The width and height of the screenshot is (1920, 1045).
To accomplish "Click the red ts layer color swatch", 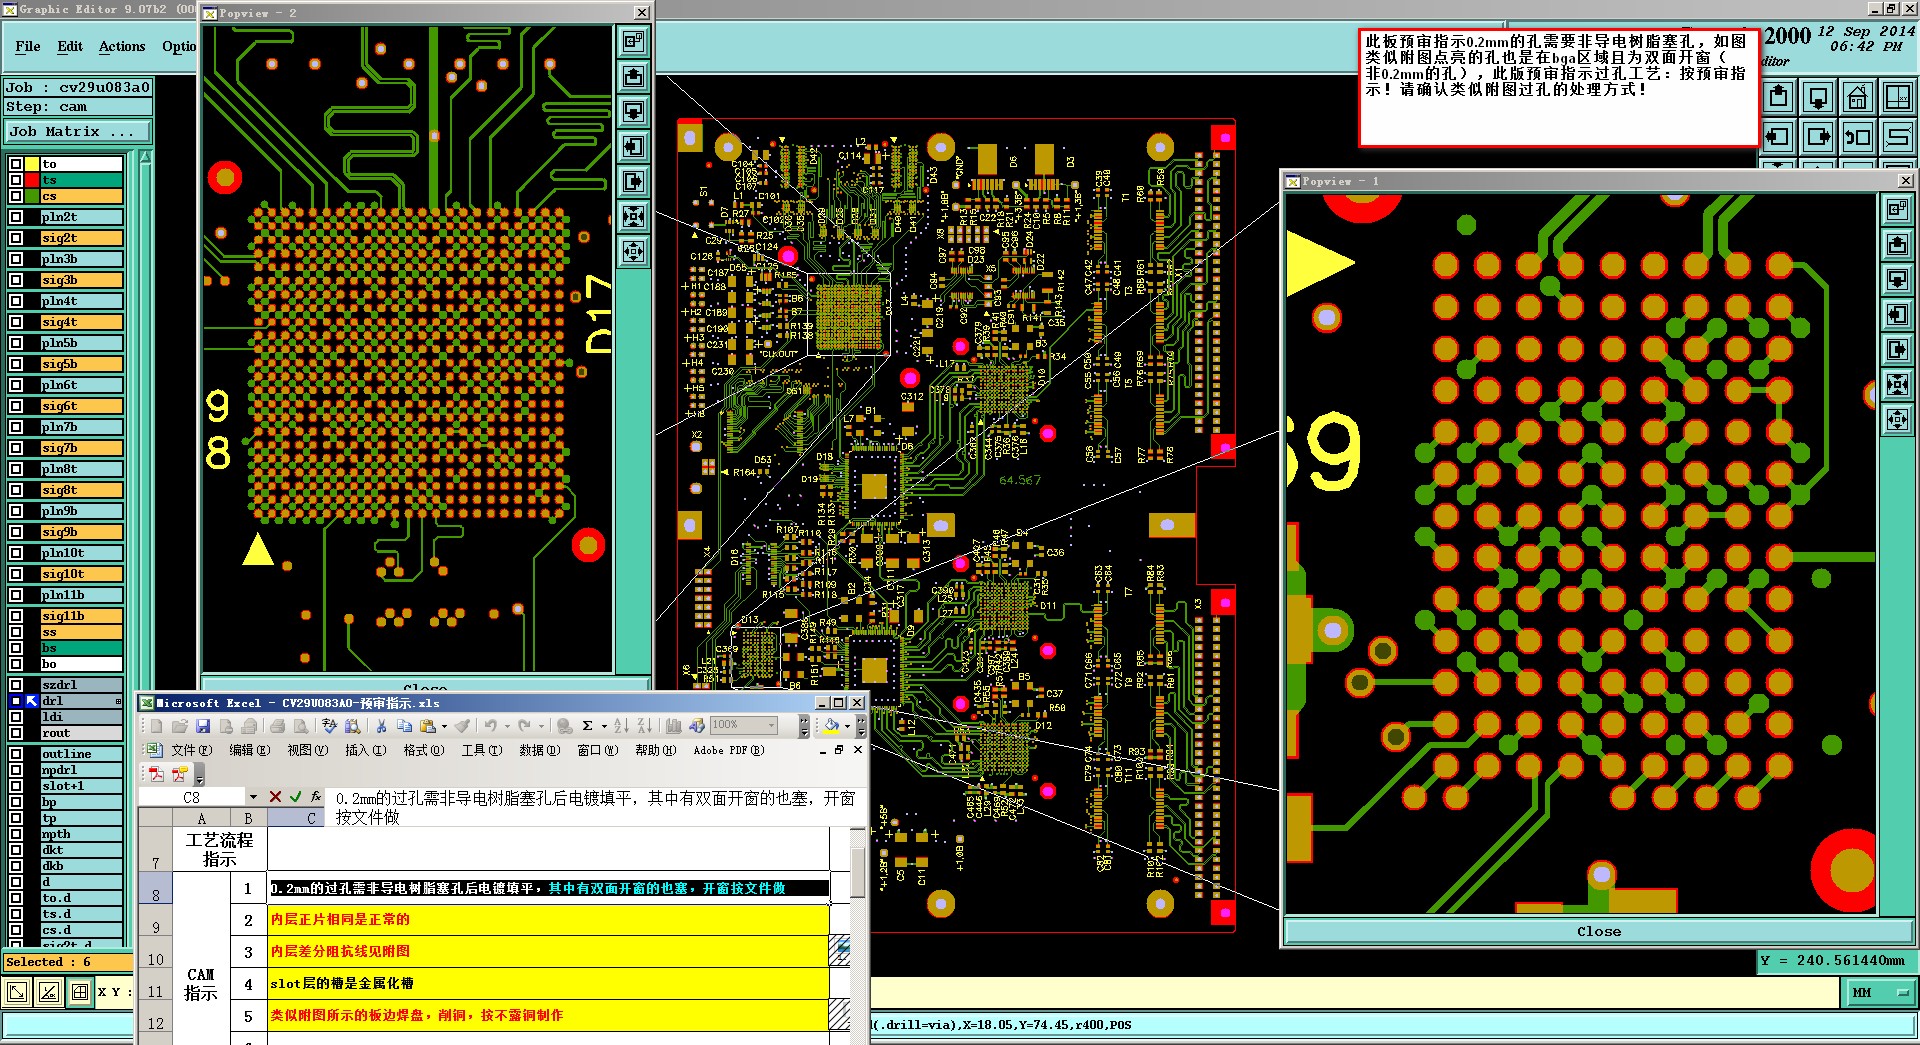I will pyautogui.click(x=32, y=180).
